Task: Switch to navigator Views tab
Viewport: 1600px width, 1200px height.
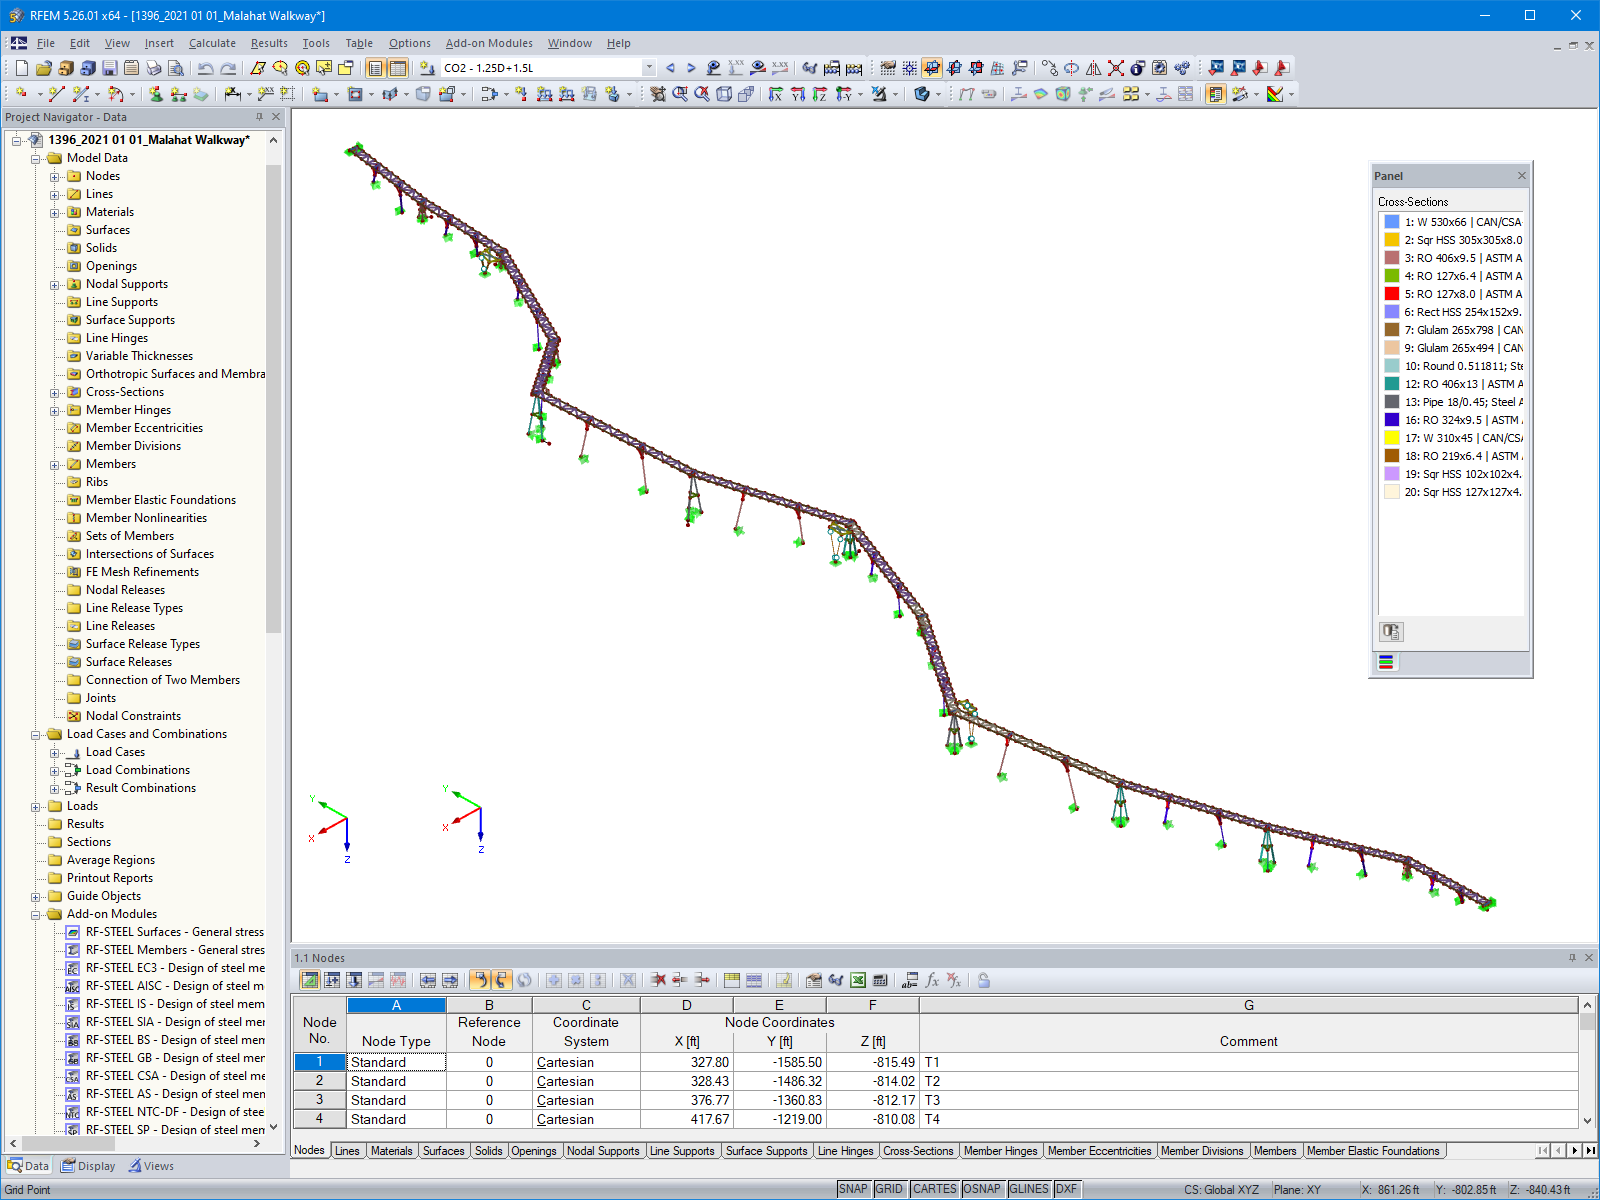Action: click(150, 1166)
